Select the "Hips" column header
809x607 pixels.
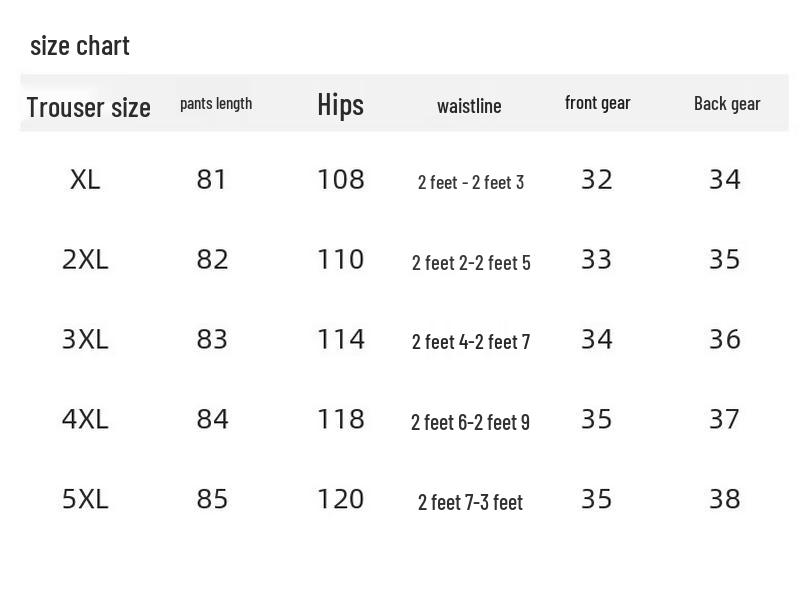[x=340, y=104]
